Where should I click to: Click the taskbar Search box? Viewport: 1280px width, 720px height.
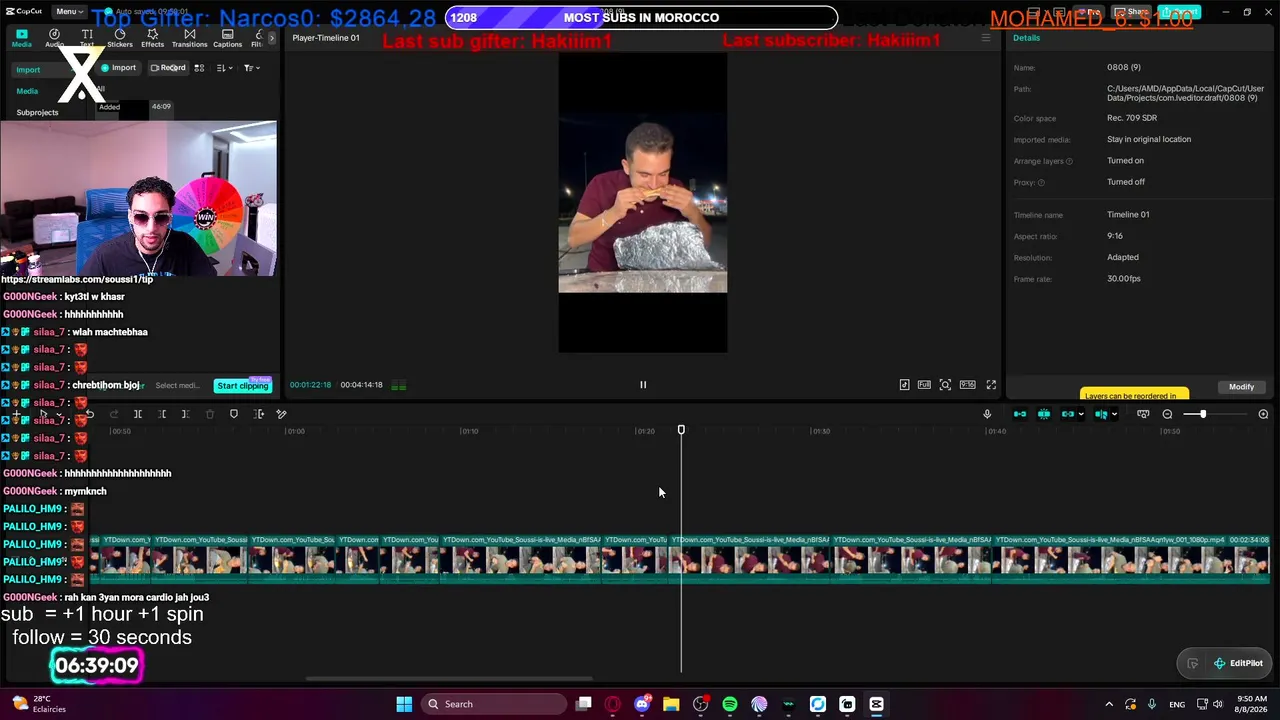point(494,704)
